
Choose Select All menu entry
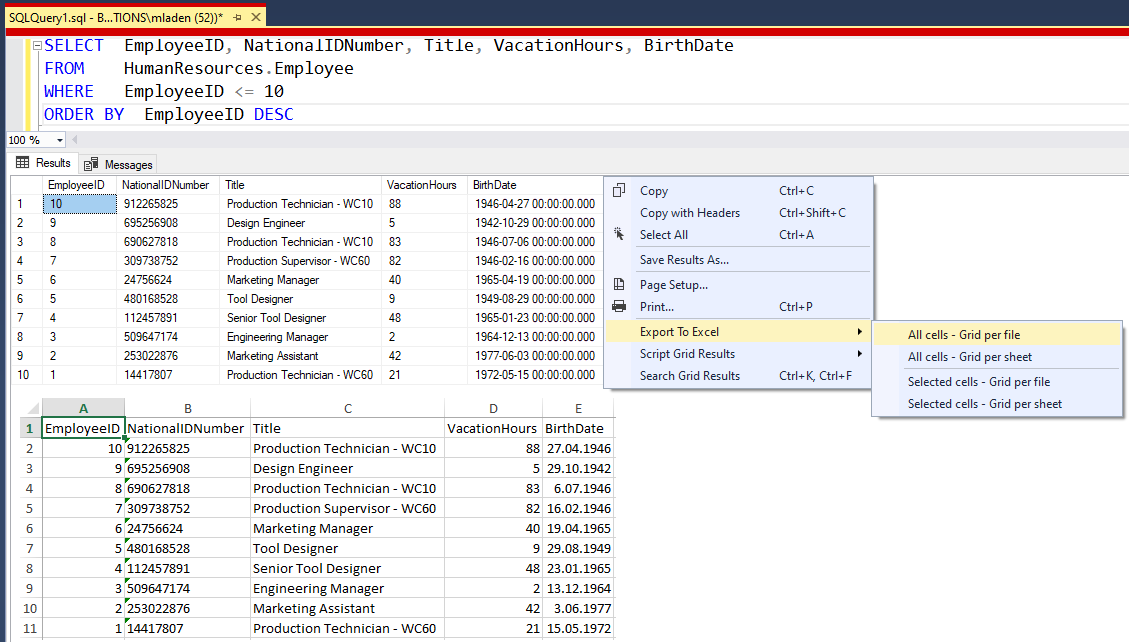pos(739,235)
